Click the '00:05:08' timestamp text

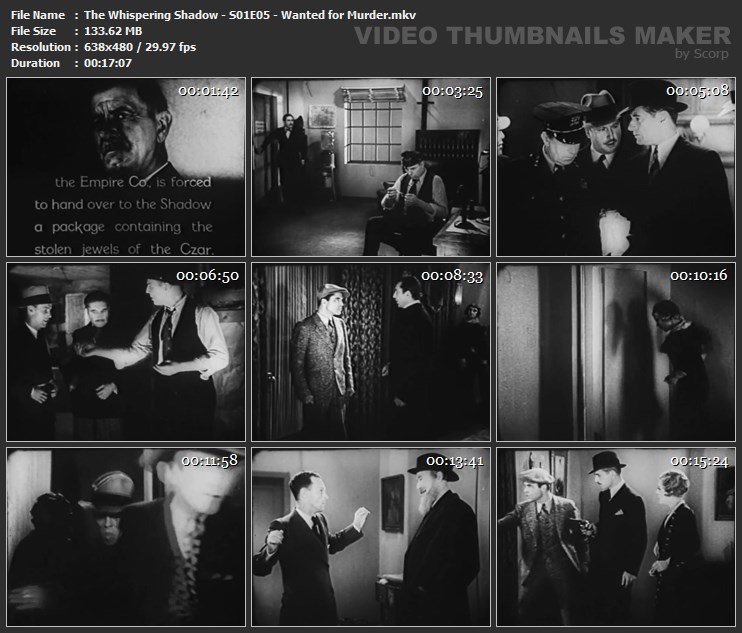tap(698, 90)
